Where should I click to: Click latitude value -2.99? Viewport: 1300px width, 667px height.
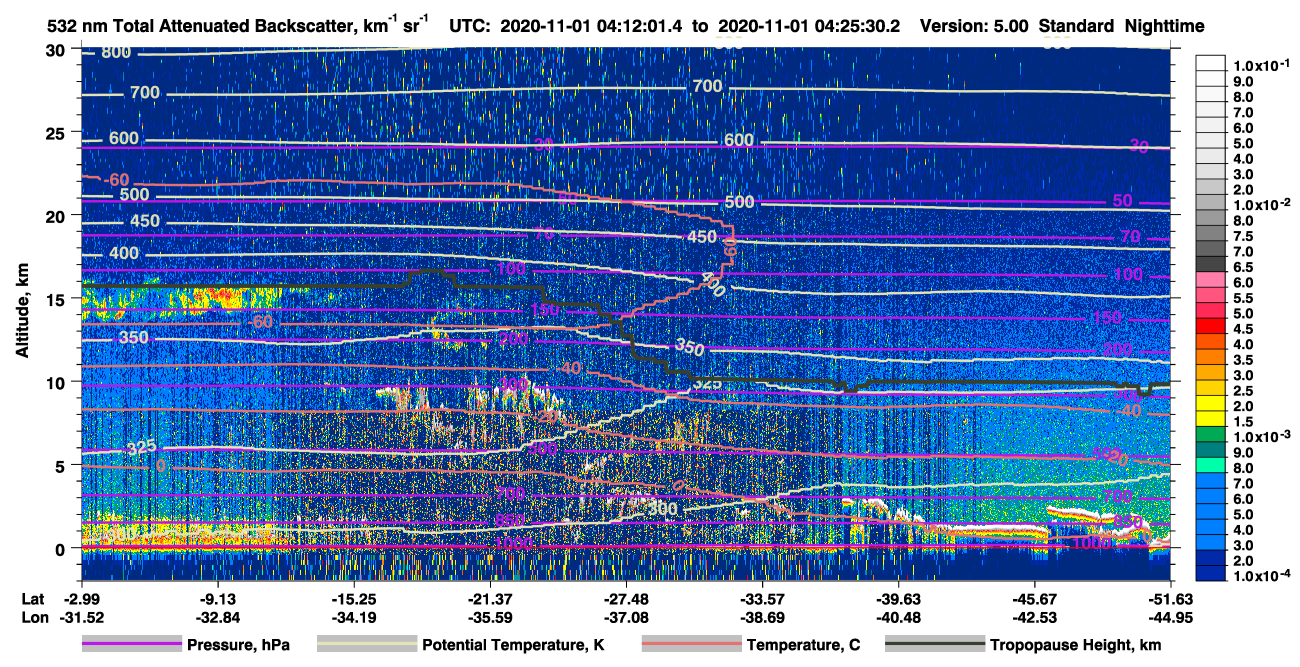coord(81,598)
